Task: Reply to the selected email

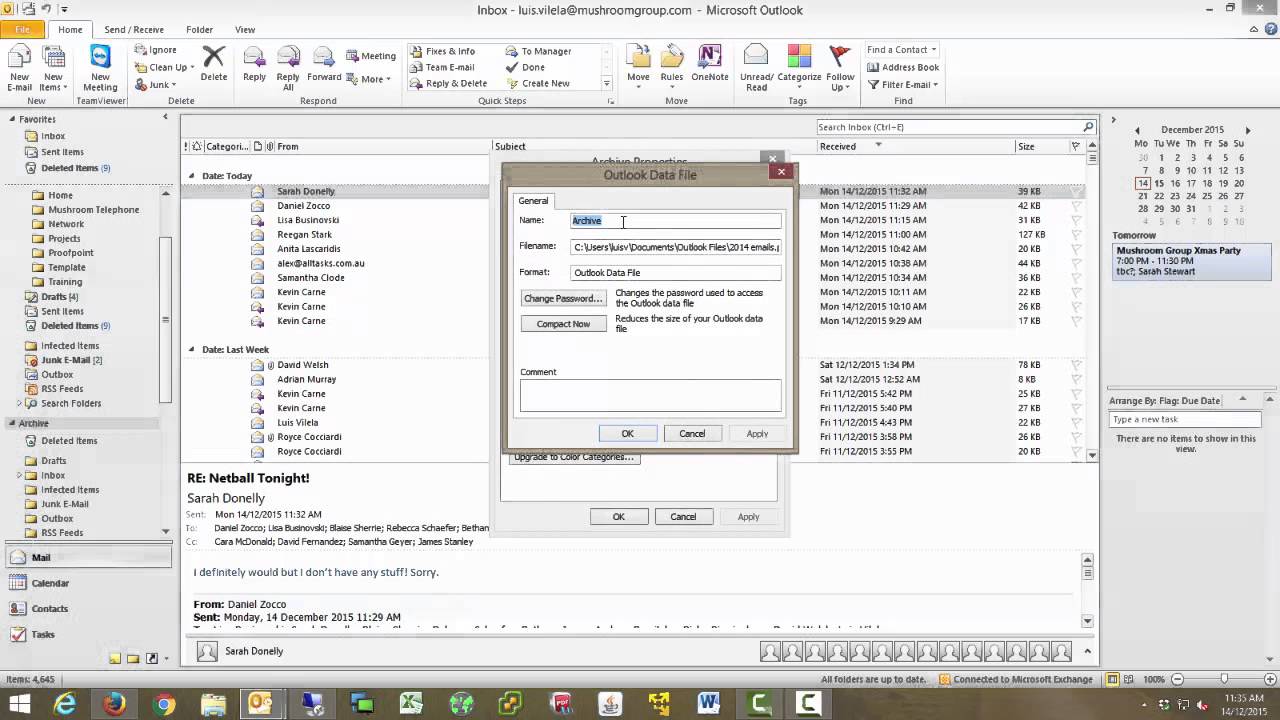Action: tap(254, 64)
